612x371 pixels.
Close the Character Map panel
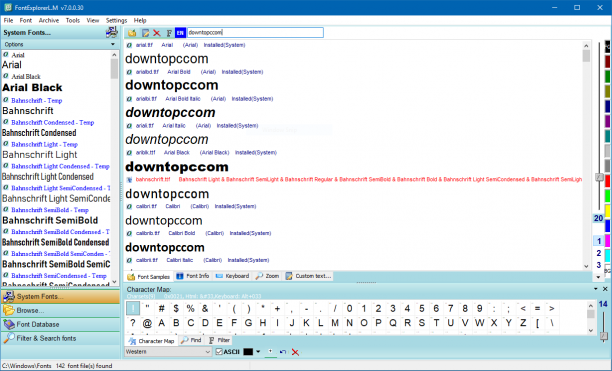[x=605, y=289]
